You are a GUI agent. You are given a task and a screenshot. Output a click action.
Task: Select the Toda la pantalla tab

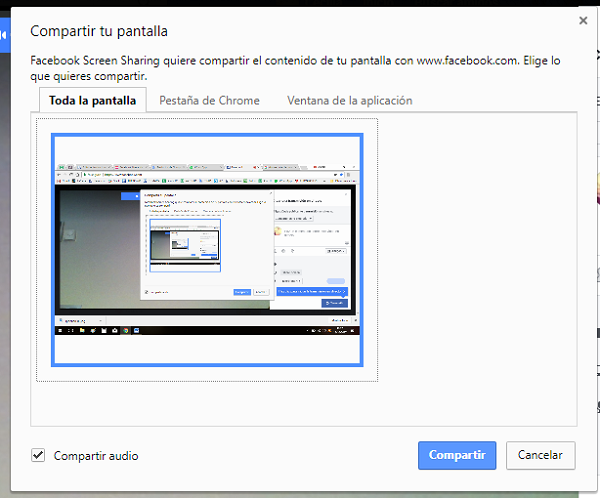pyautogui.click(x=92, y=100)
